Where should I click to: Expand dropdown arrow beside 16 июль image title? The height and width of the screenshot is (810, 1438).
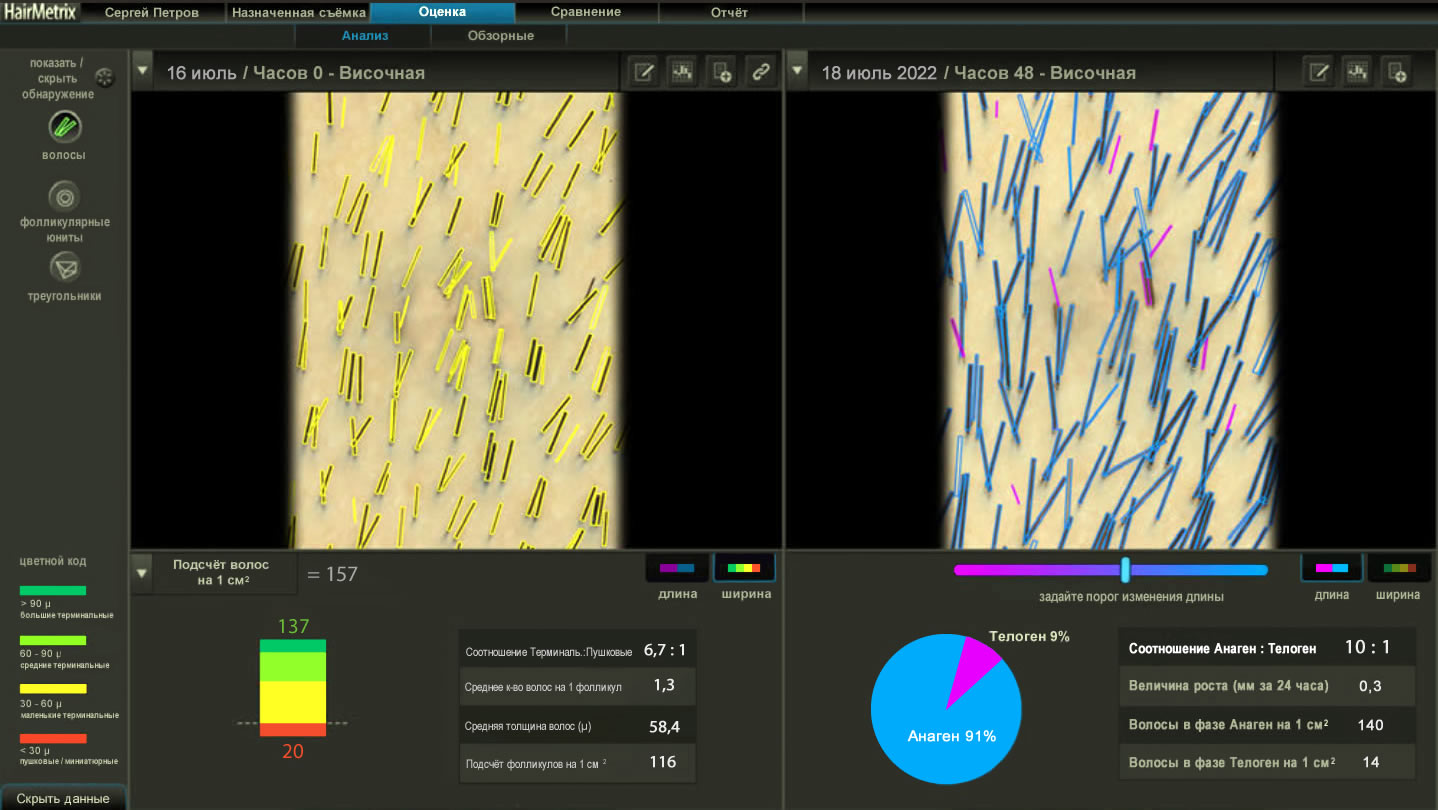pos(142,72)
